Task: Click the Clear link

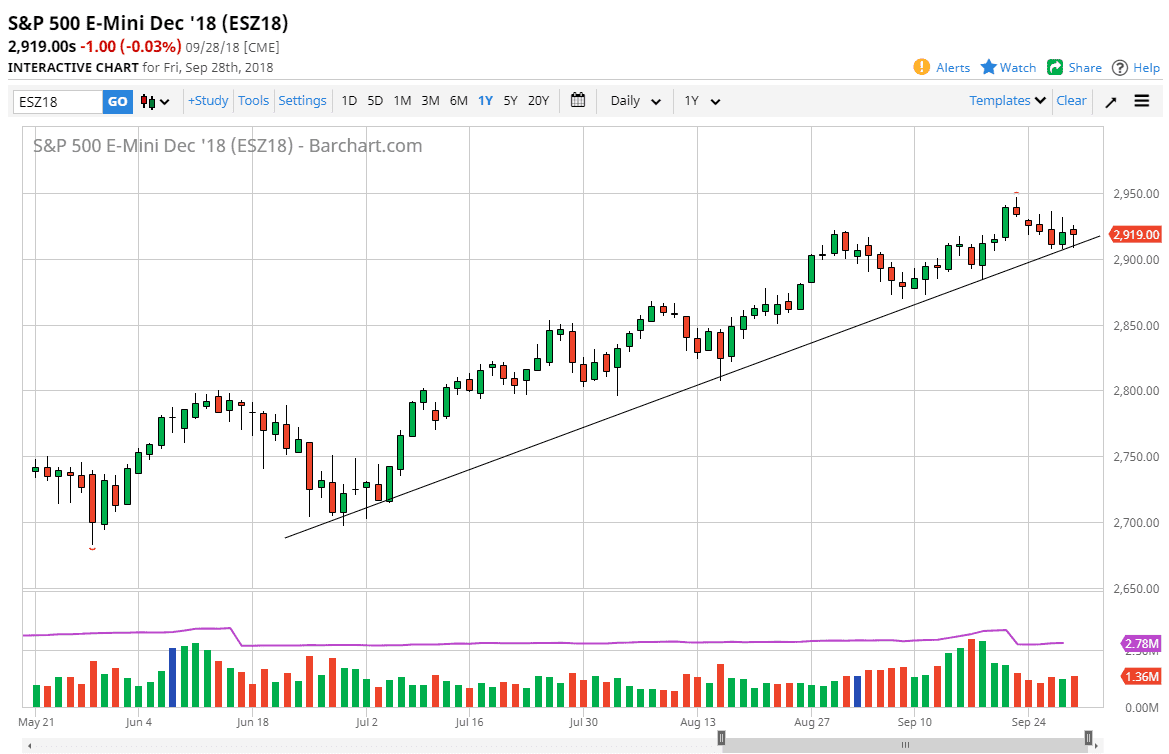Action: click(1071, 100)
